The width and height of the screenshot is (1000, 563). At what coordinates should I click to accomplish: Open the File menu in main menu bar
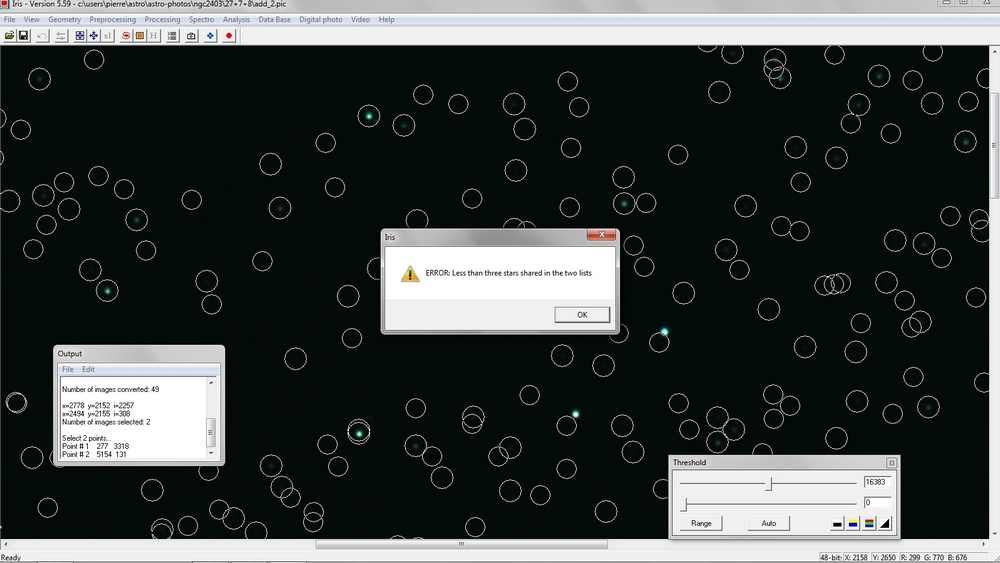coord(10,20)
